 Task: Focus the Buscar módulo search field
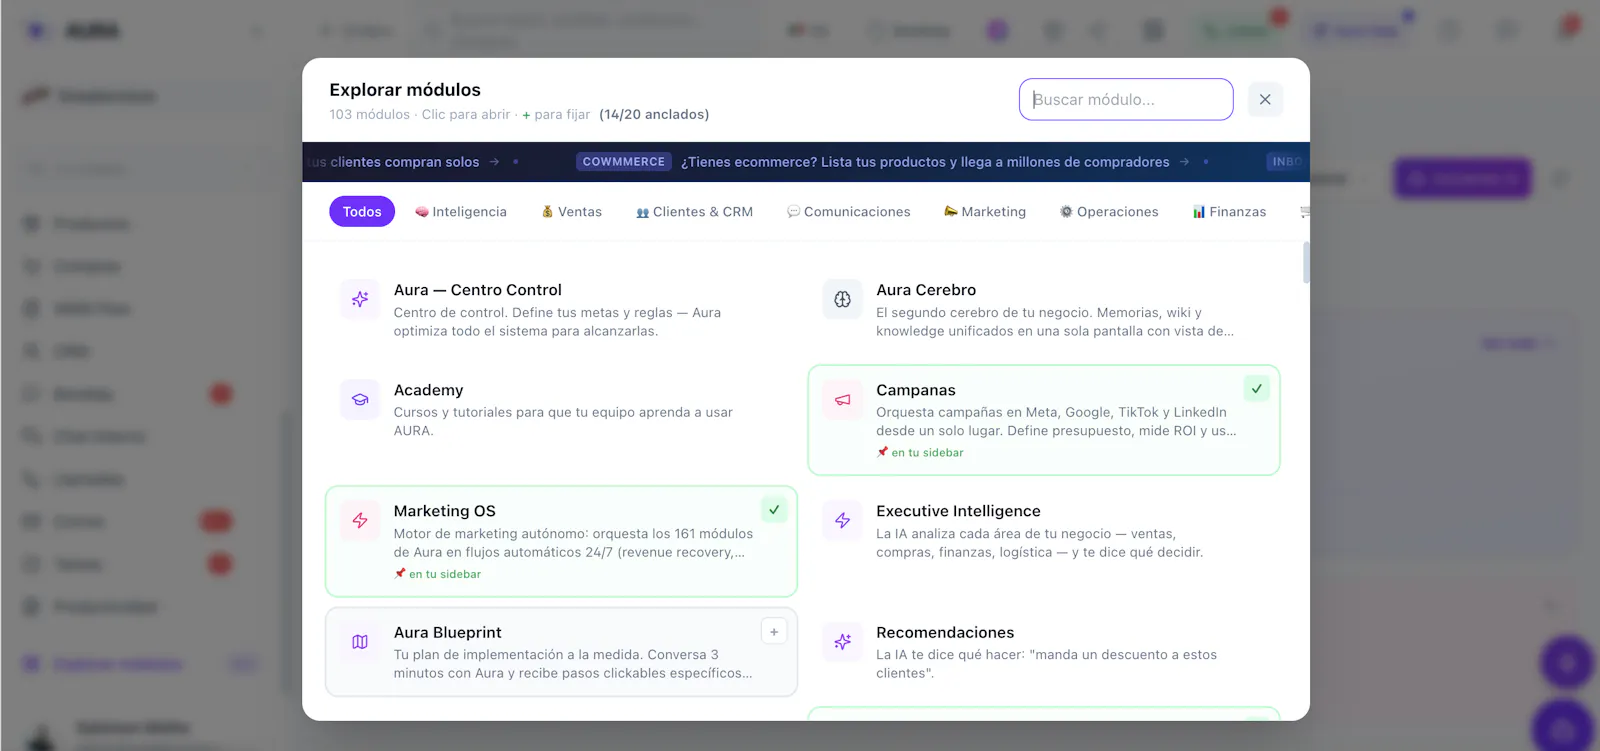click(1126, 99)
